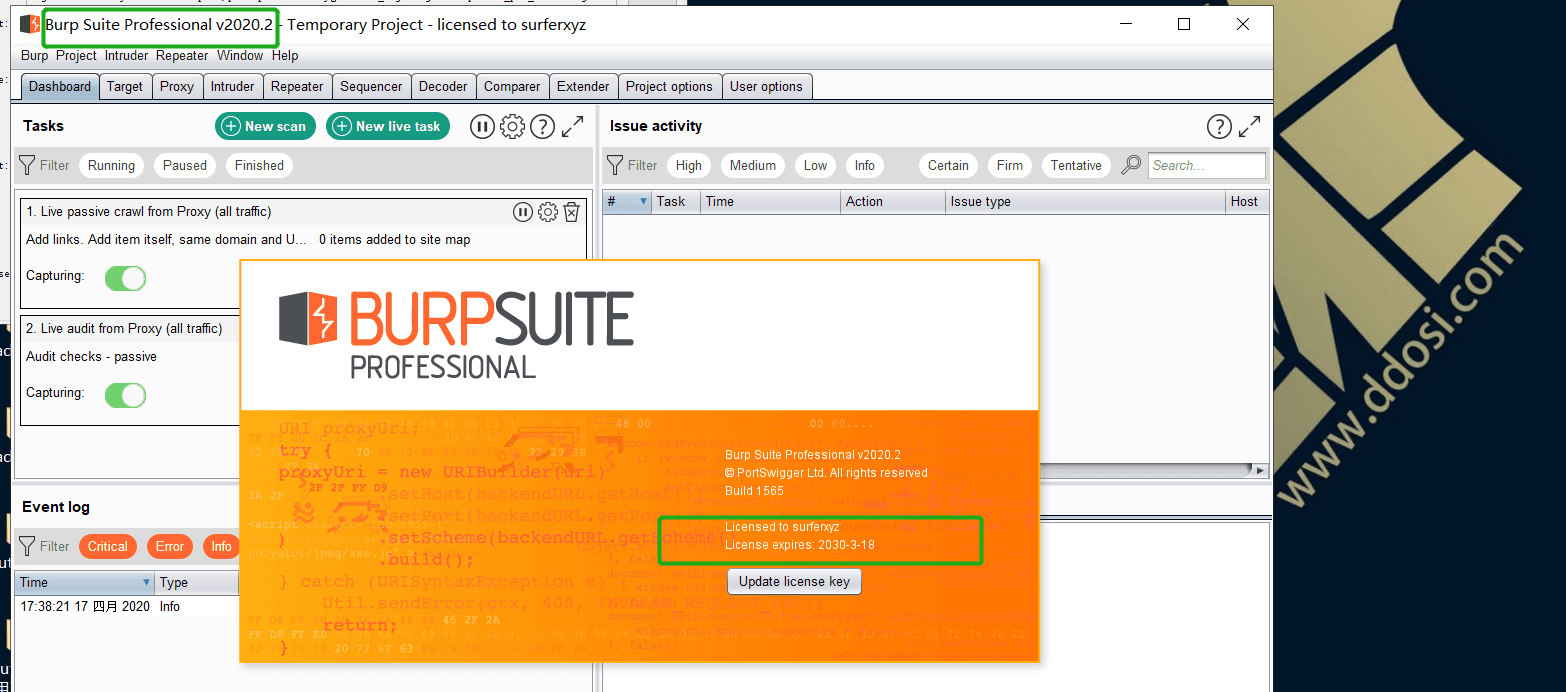Image resolution: width=1566 pixels, height=692 pixels.
Task: Toggle the Certain confidence filter
Action: click(x=948, y=165)
